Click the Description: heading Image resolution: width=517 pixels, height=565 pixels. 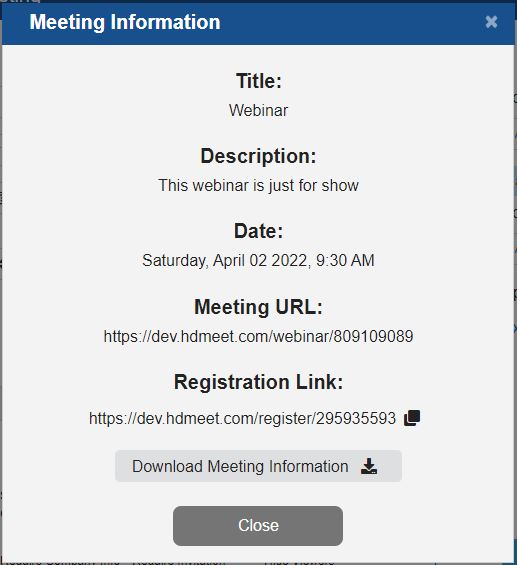coord(258,156)
